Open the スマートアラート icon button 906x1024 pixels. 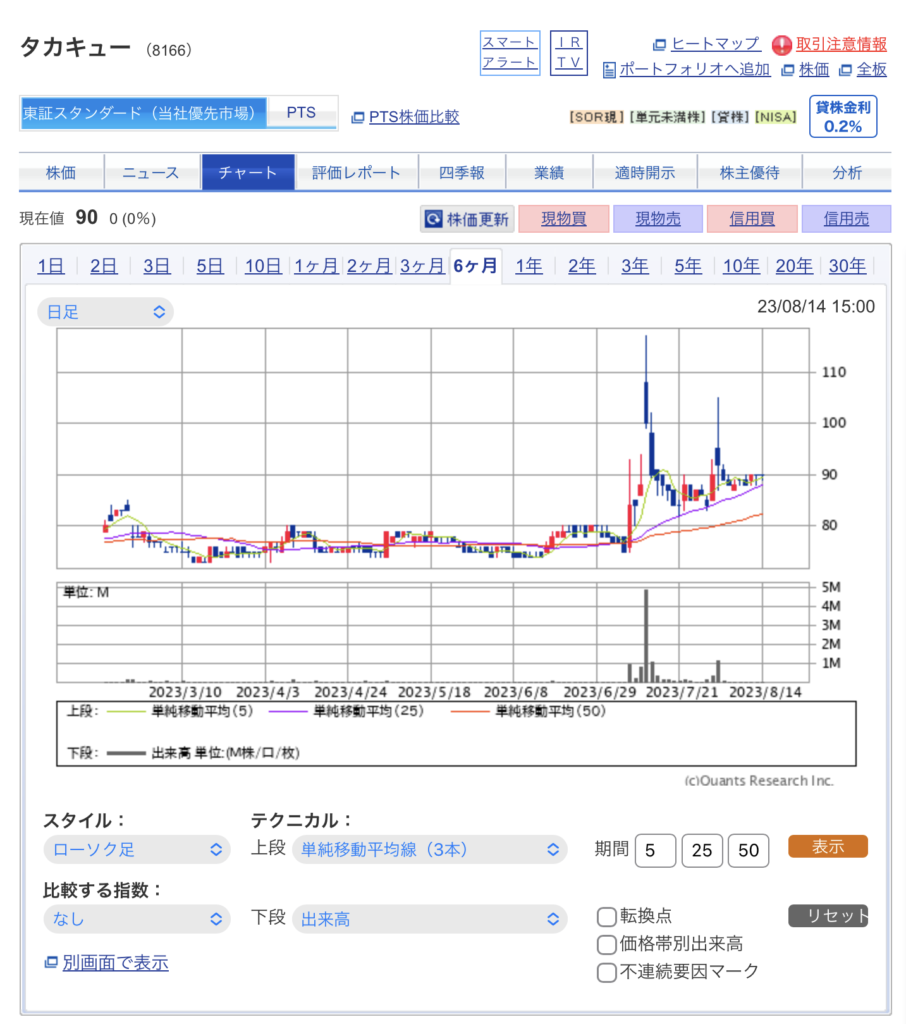509,52
